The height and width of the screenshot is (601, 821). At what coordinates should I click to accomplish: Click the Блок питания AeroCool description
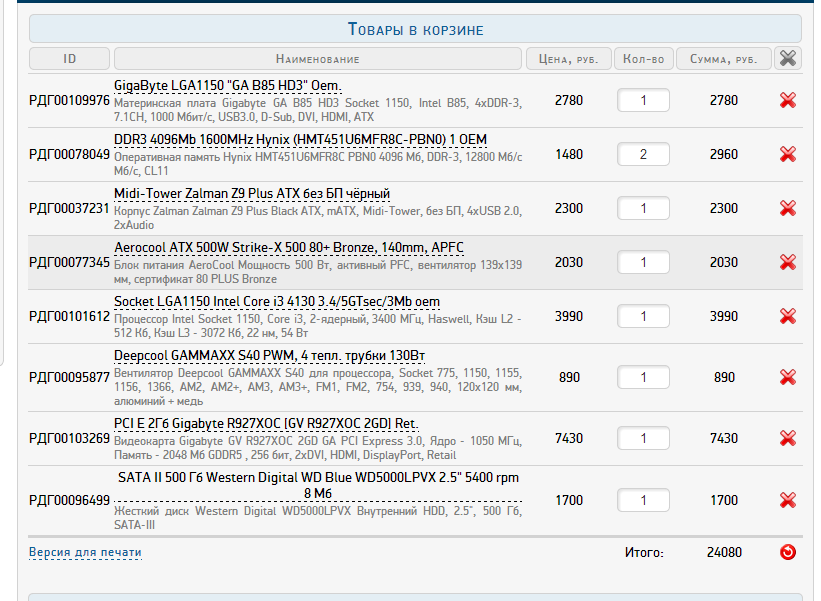tap(318, 272)
